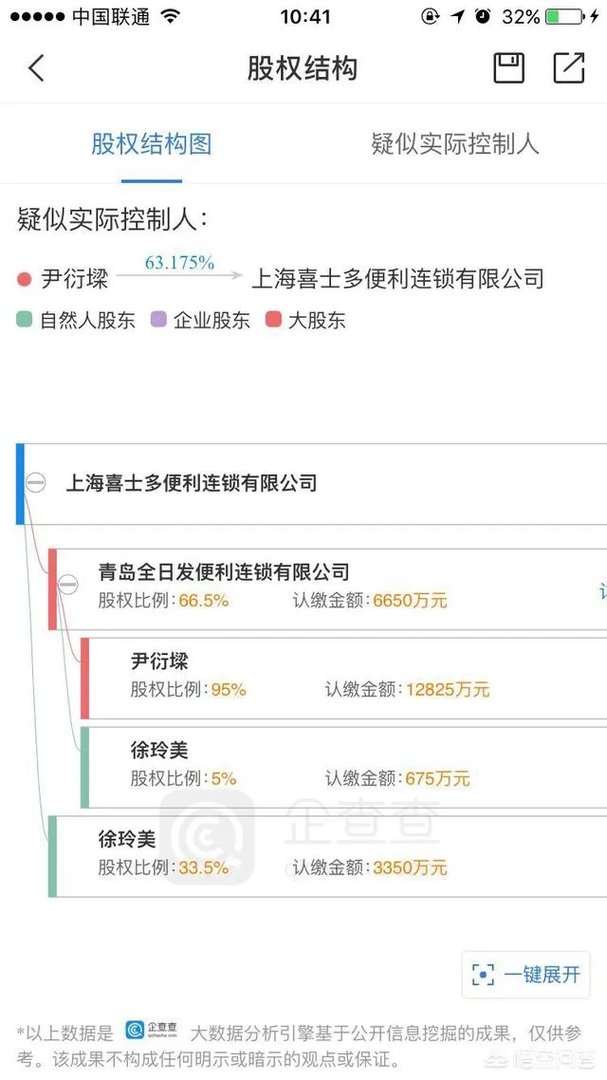This screenshot has width=607, height=1080.
Task: Tap the save icon in the top bar
Action: (x=507, y=68)
